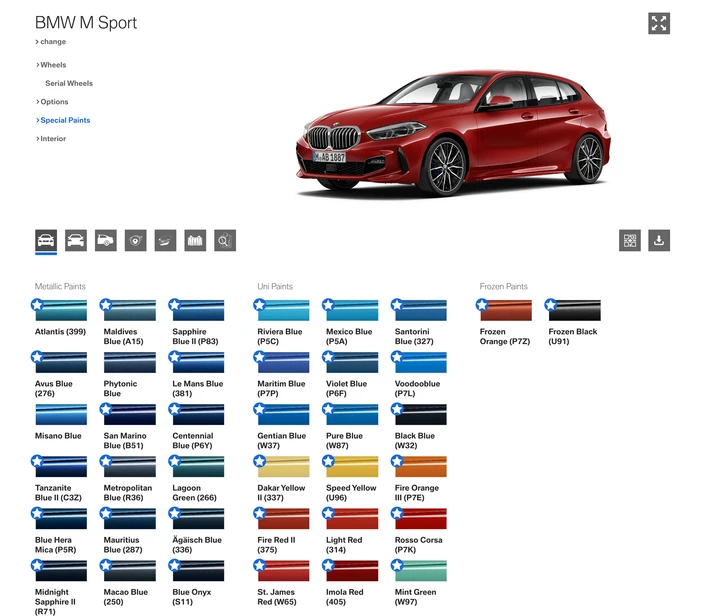This screenshot has height=616, width=720.
Task: Click the star badge on Black Blue swatch
Action: click(397, 409)
